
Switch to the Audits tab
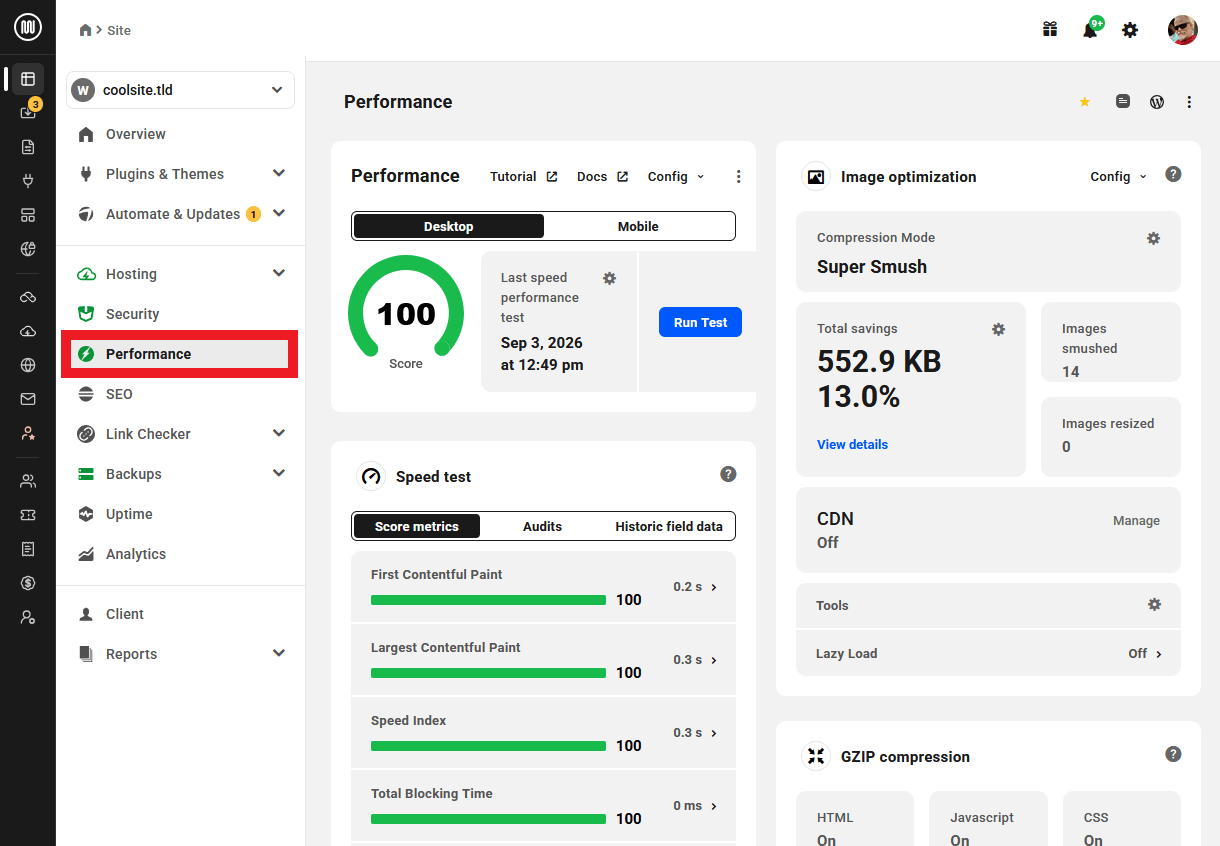(542, 526)
